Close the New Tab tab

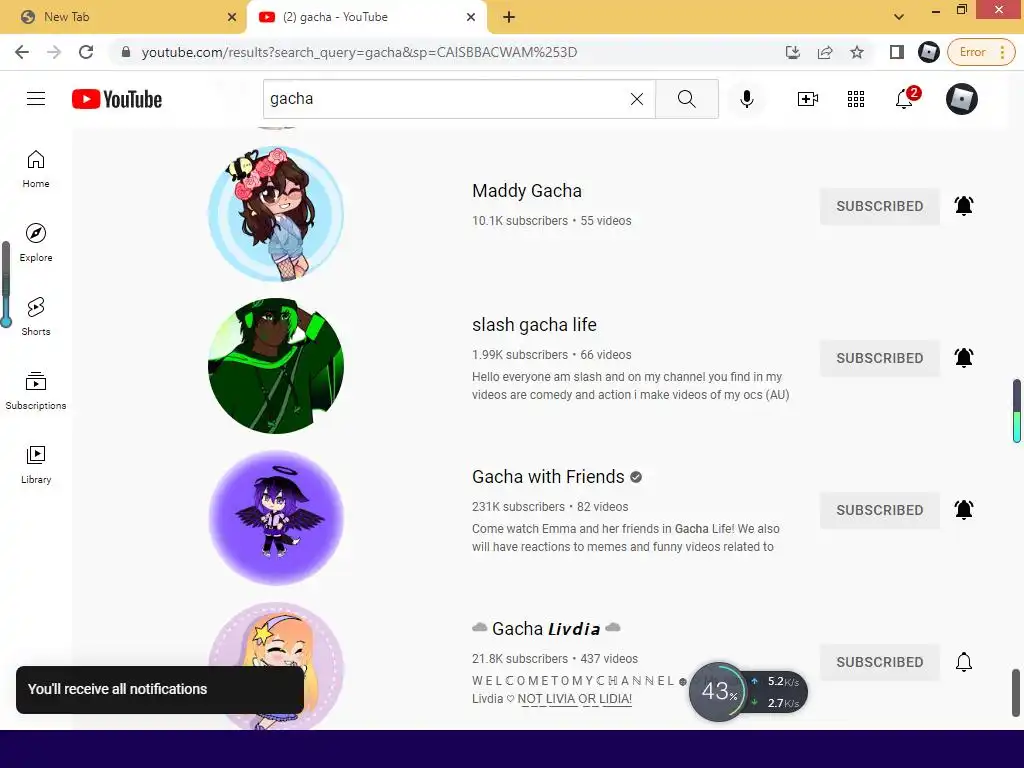[232, 17]
